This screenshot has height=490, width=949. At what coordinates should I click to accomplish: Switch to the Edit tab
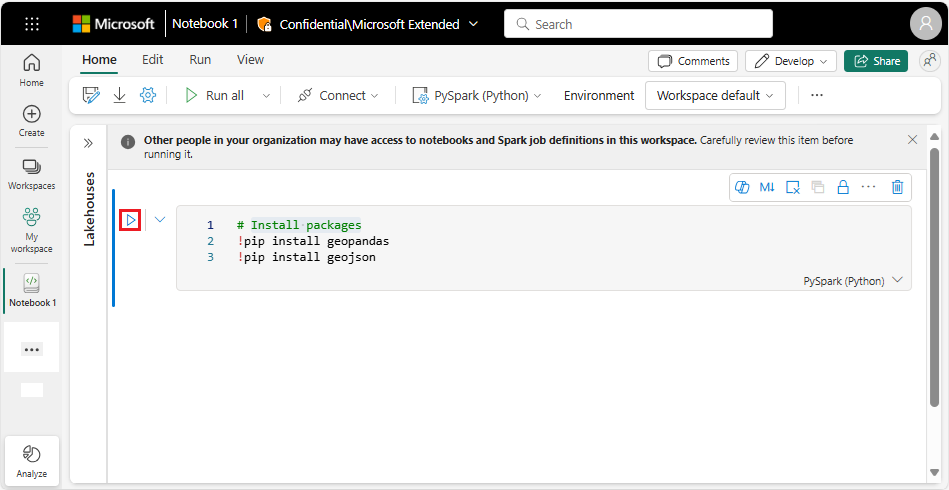click(x=153, y=59)
